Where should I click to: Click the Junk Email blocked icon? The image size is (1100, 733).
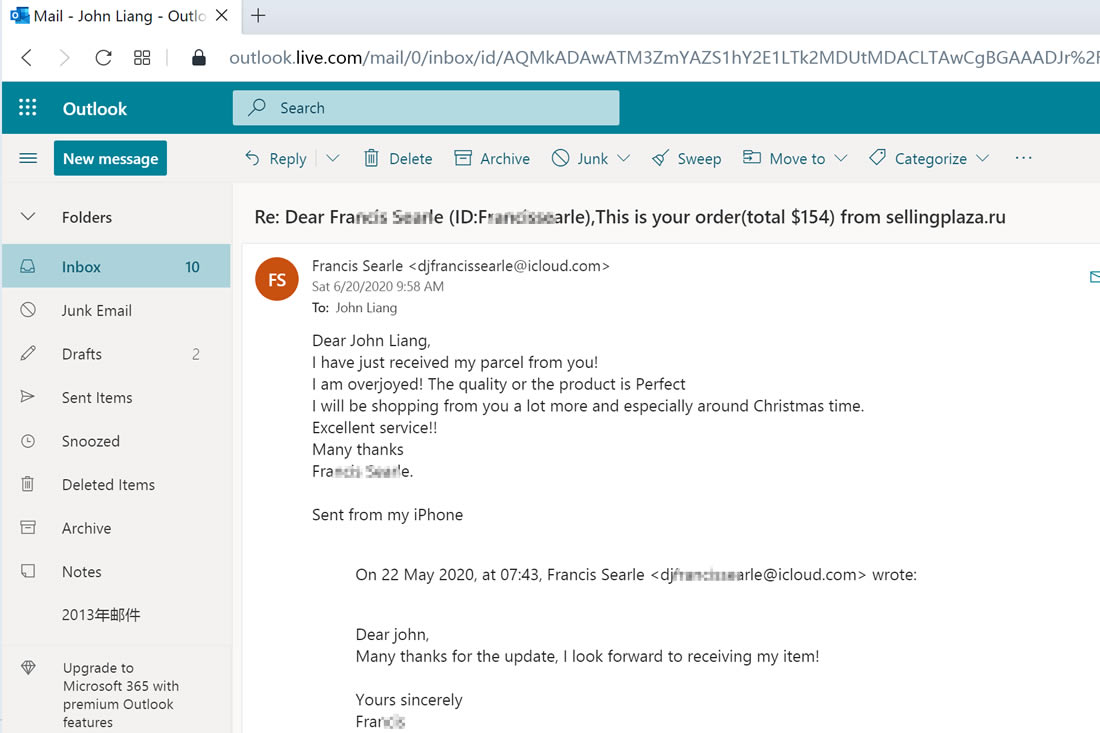(27, 309)
